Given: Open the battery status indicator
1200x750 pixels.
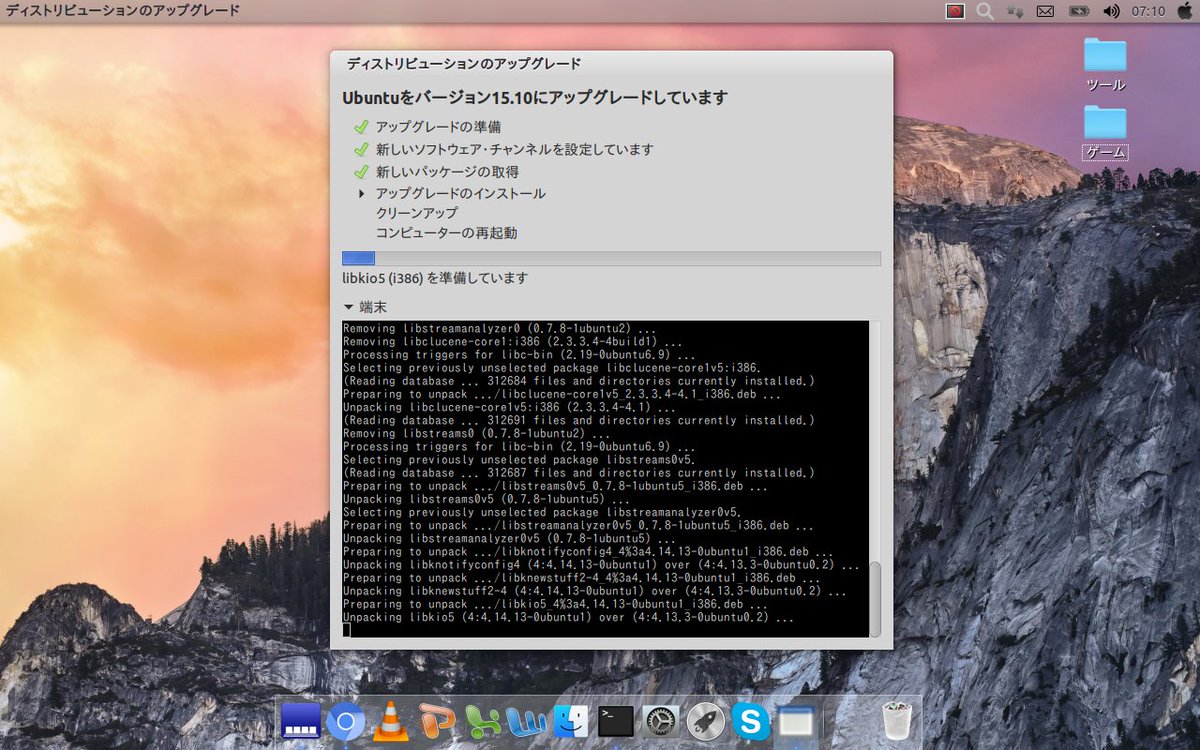Looking at the screenshot, I should coord(1079,12).
